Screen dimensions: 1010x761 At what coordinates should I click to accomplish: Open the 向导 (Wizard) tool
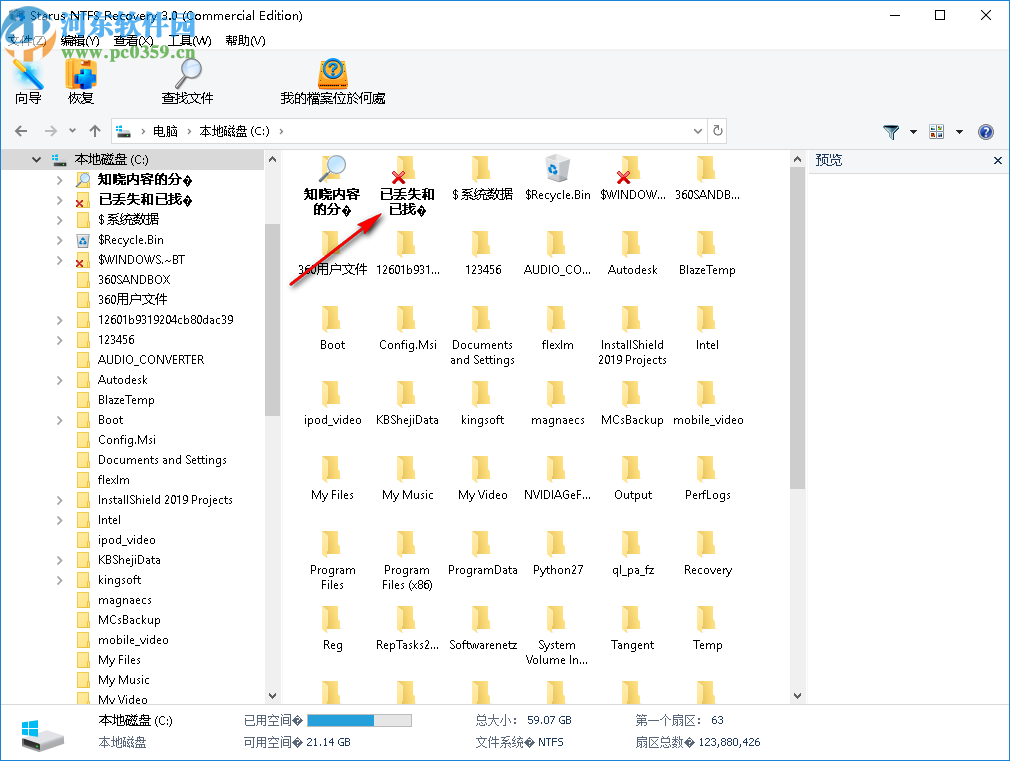(27, 78)
